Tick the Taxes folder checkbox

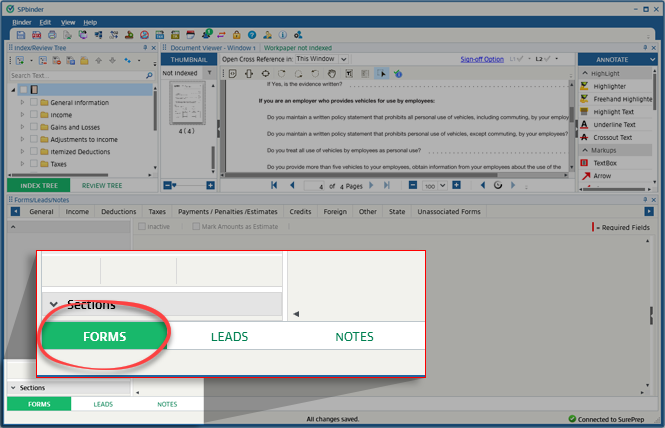[x=34, y=163]
